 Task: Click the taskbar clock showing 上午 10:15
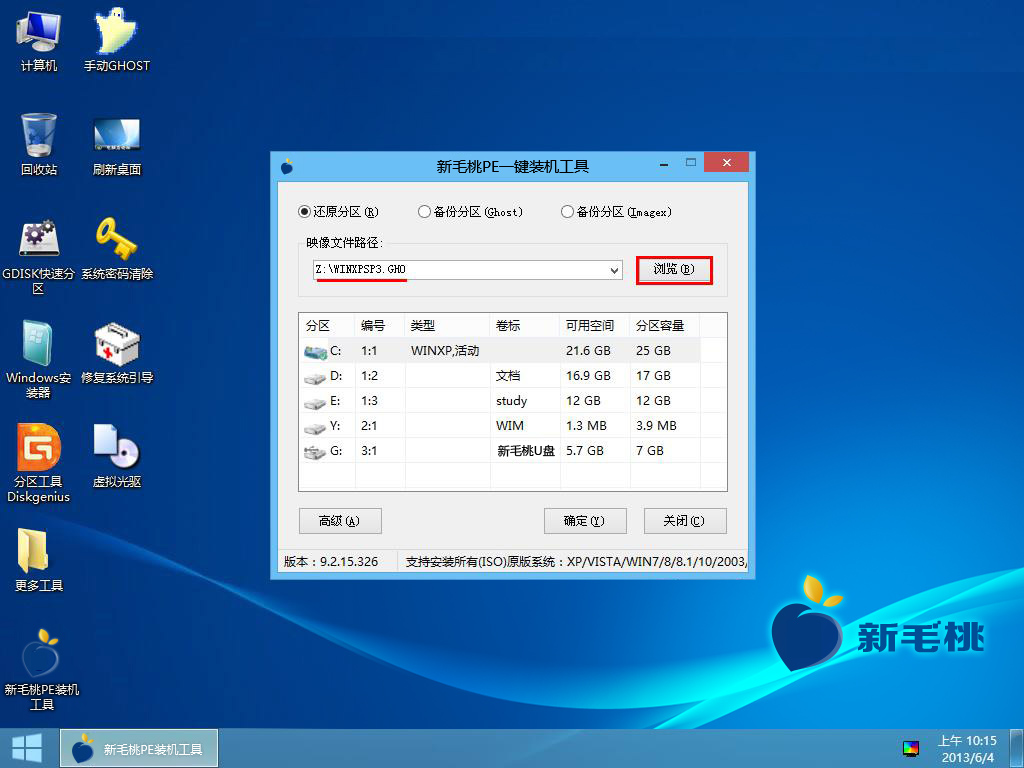pyautogui.click(x=967, y=749)
